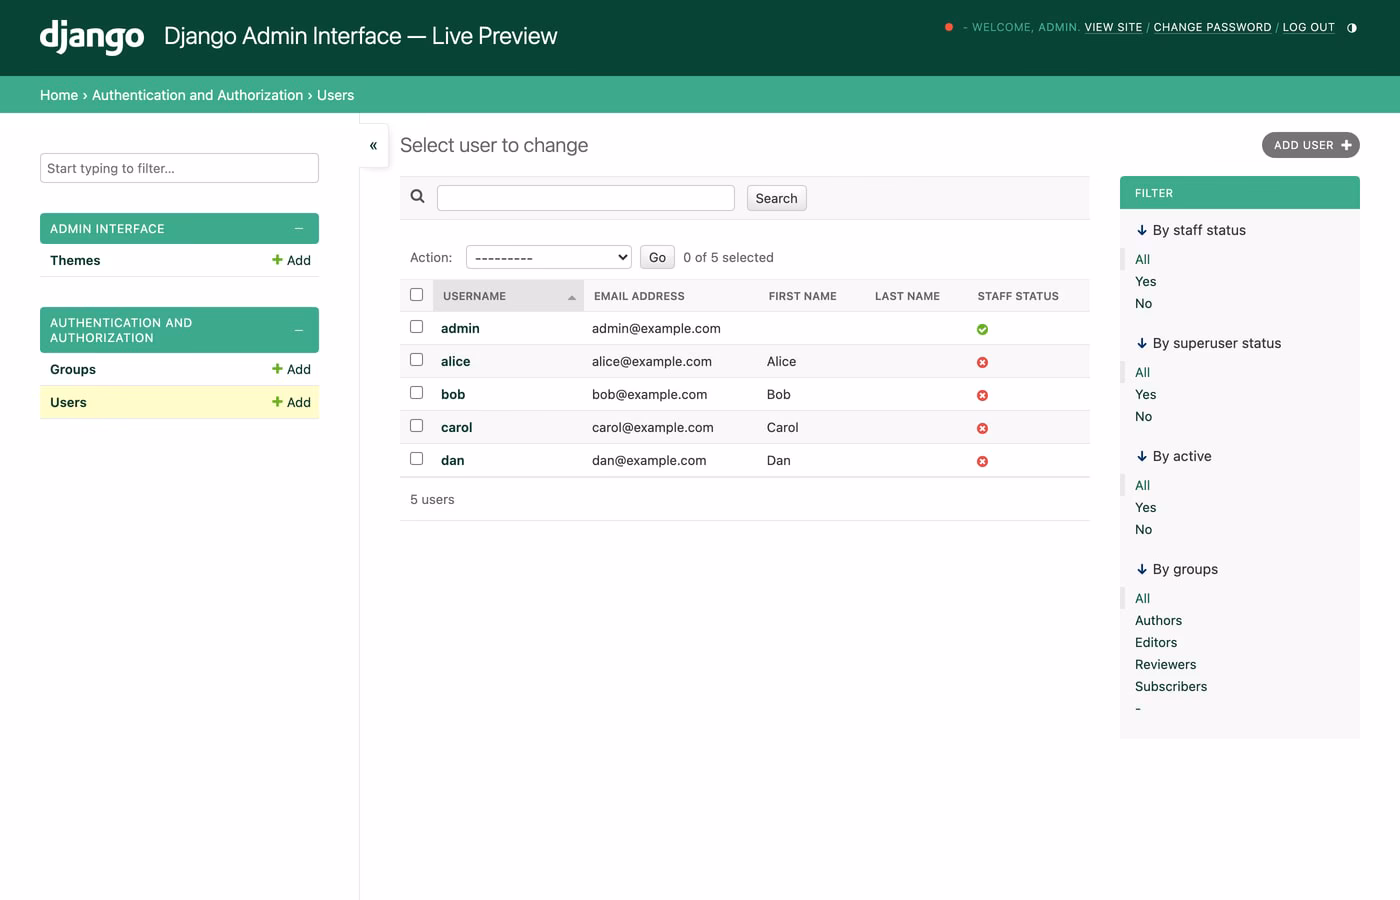Click the red staff status icon for dan
Screen dimensions: 1400x900
point(982,461)
